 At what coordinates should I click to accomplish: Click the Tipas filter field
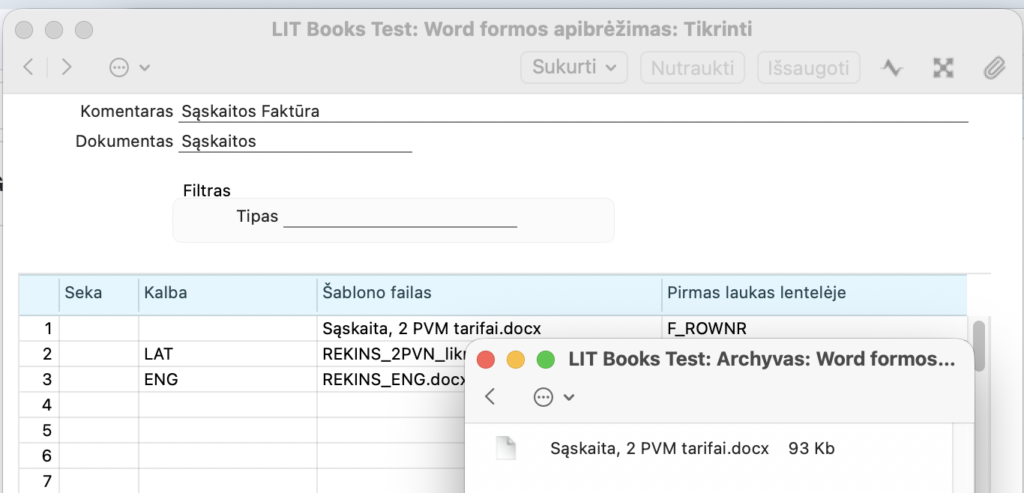400,217
